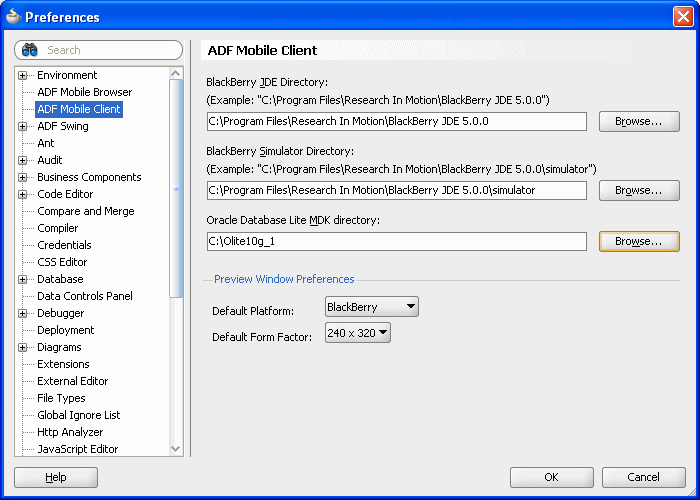This screenshot has height=500, width=700.
Task: Select the Database category
Action: (x=60, y=279)
